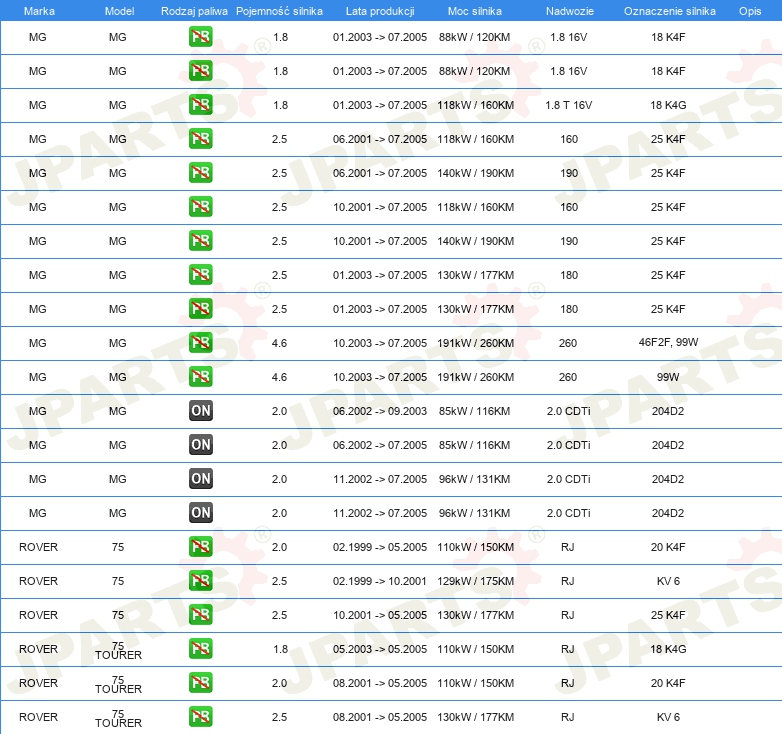Click the Moc silnika column header
The width and height of the screenshot is (782, 734).
tap(475, 11)
